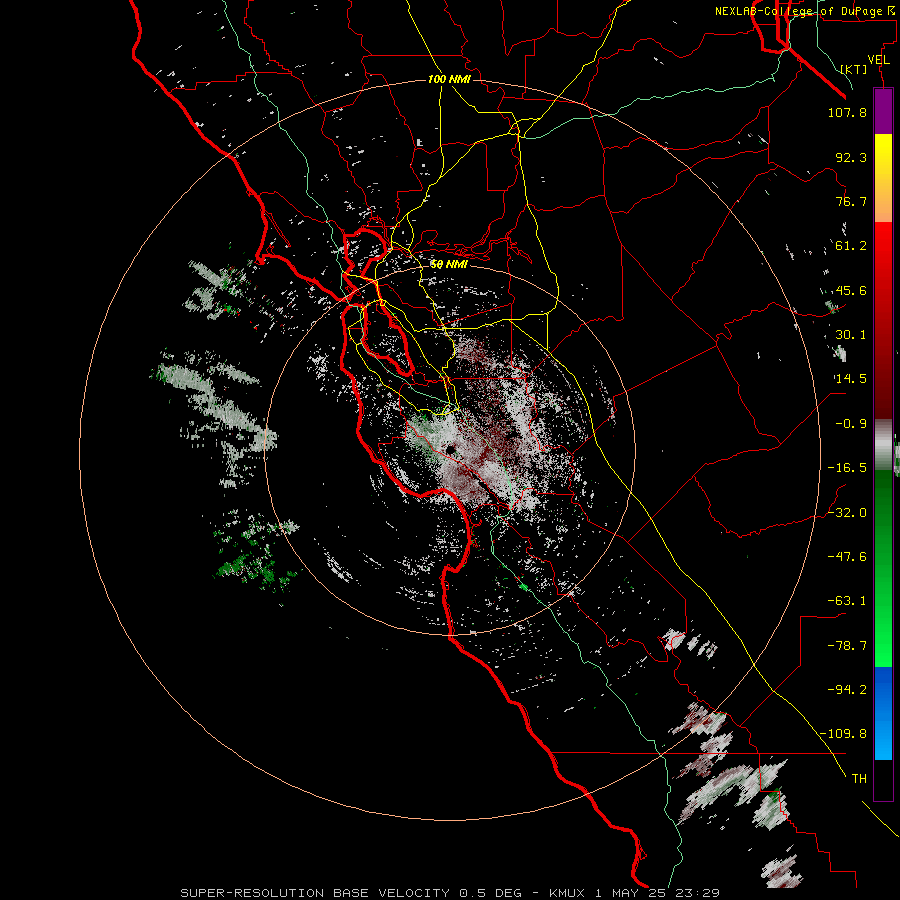The width and height of the screenshot is (900, 900).
Task: Click the -32.0 legend value
Action: click(x=847, y=513)
